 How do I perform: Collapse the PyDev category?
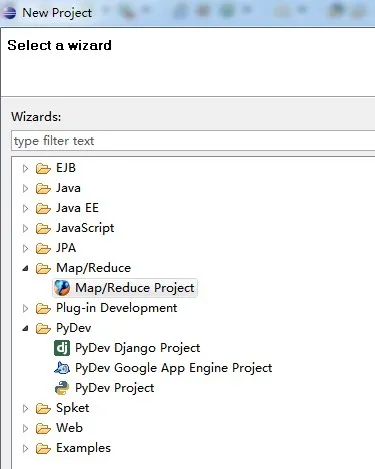(x=25, y=328)
